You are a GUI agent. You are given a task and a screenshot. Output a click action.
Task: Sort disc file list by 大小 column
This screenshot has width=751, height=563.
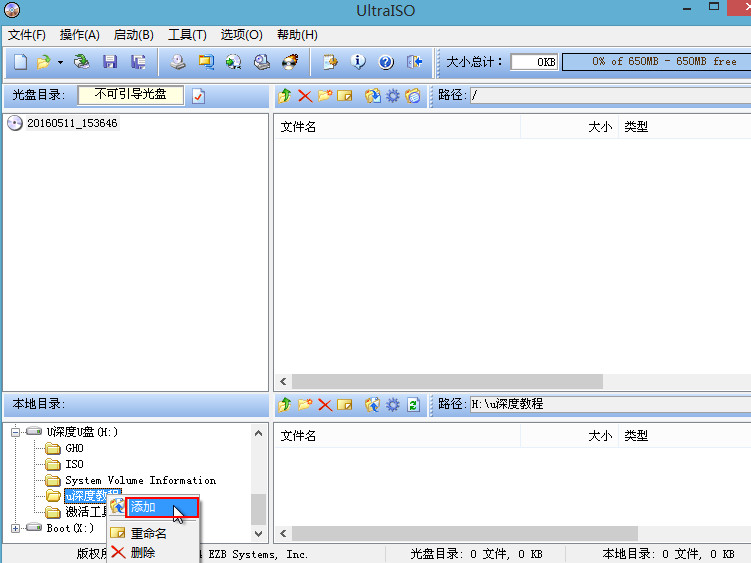point(569,127)
